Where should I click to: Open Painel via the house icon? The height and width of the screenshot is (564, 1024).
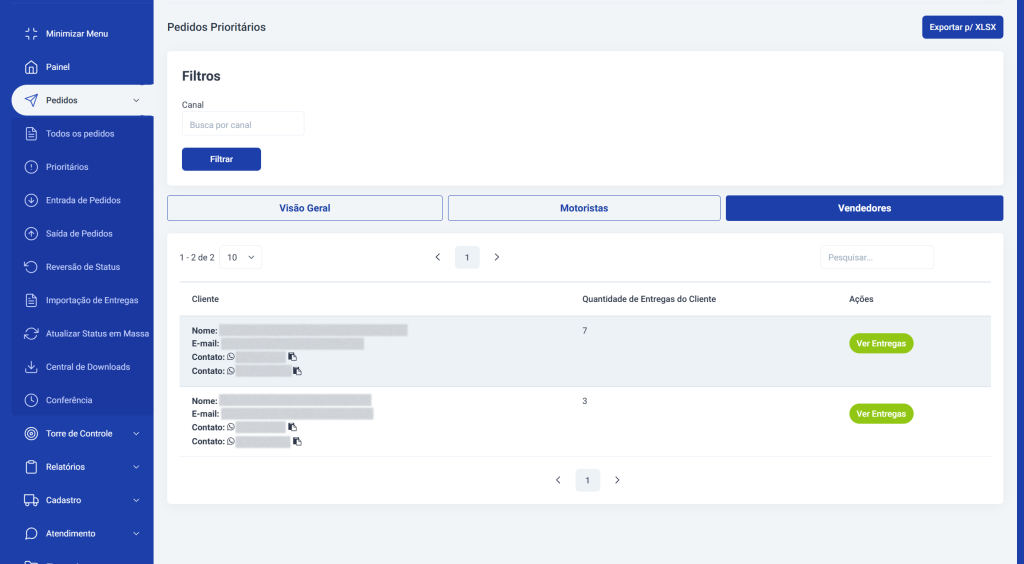point(31,67)
